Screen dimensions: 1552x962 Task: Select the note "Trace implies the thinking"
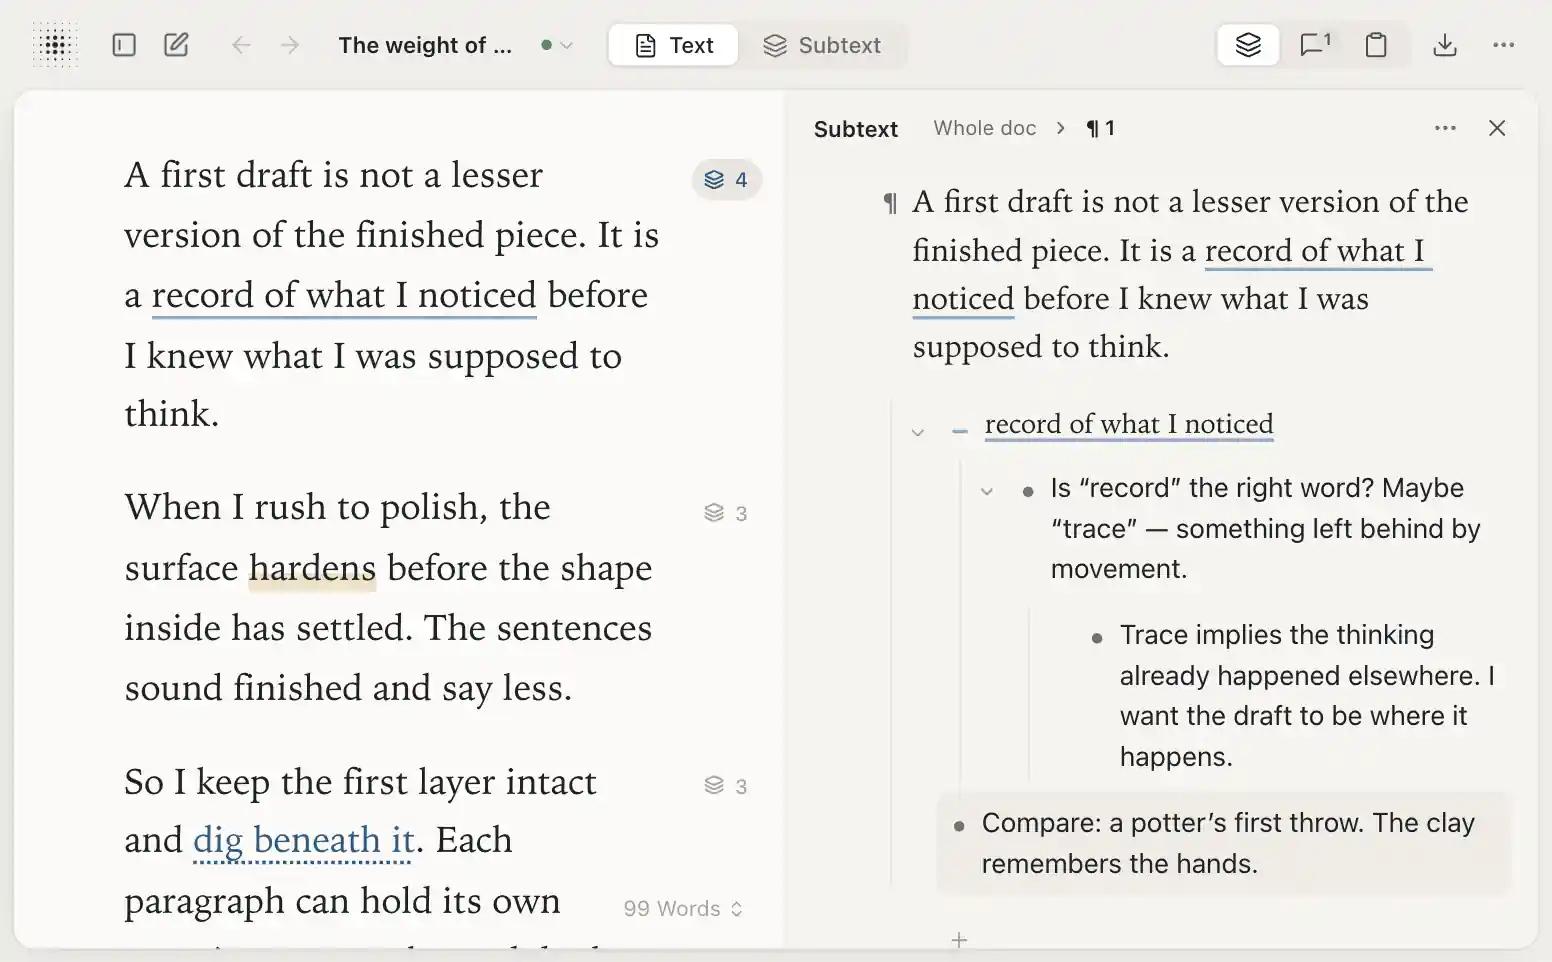tap(1307, 696)
